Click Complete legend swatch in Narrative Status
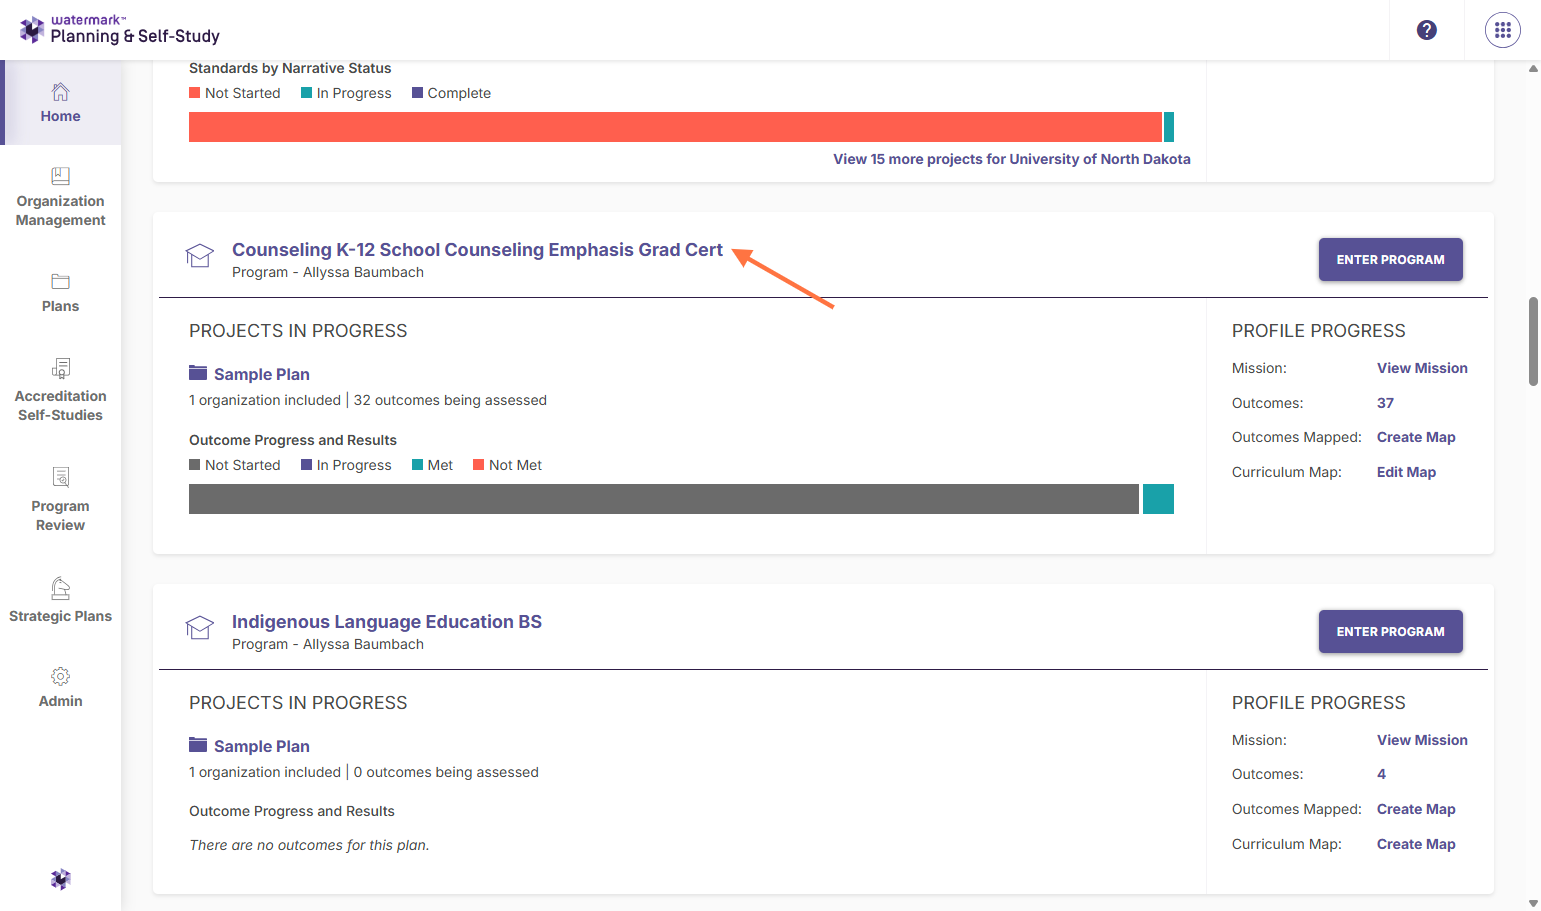1541x911 pixels. pos(418,93)
